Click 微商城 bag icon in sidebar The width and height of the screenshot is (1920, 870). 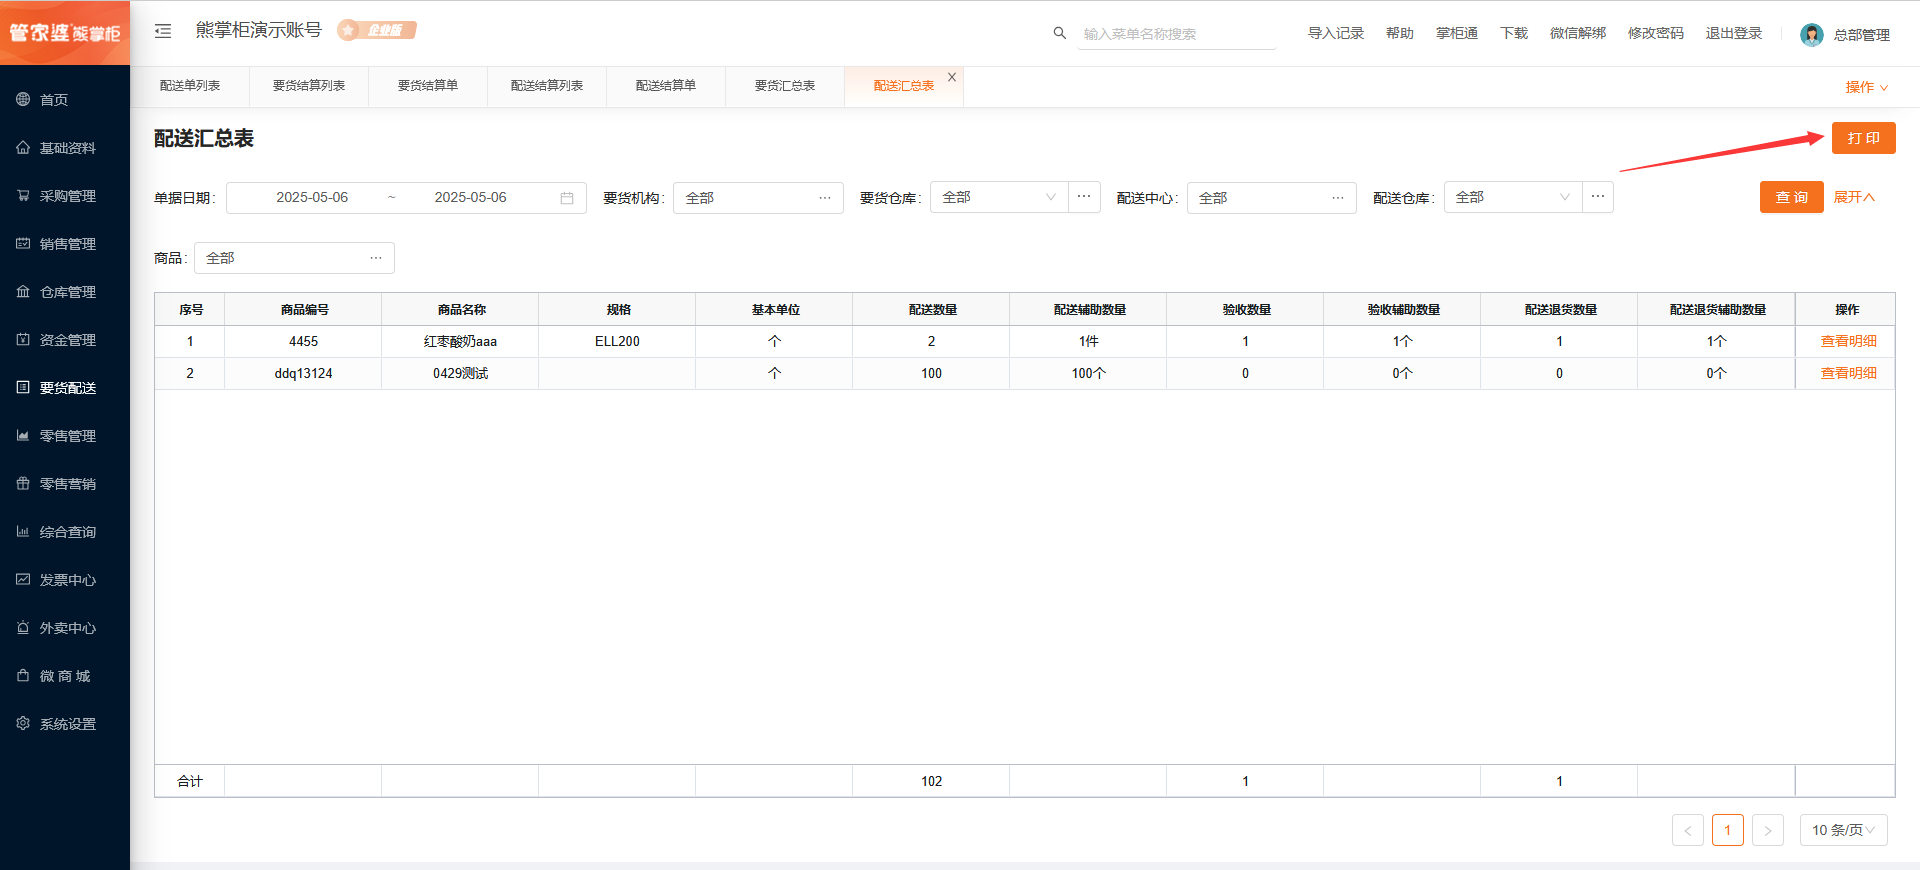pos(23,675)
